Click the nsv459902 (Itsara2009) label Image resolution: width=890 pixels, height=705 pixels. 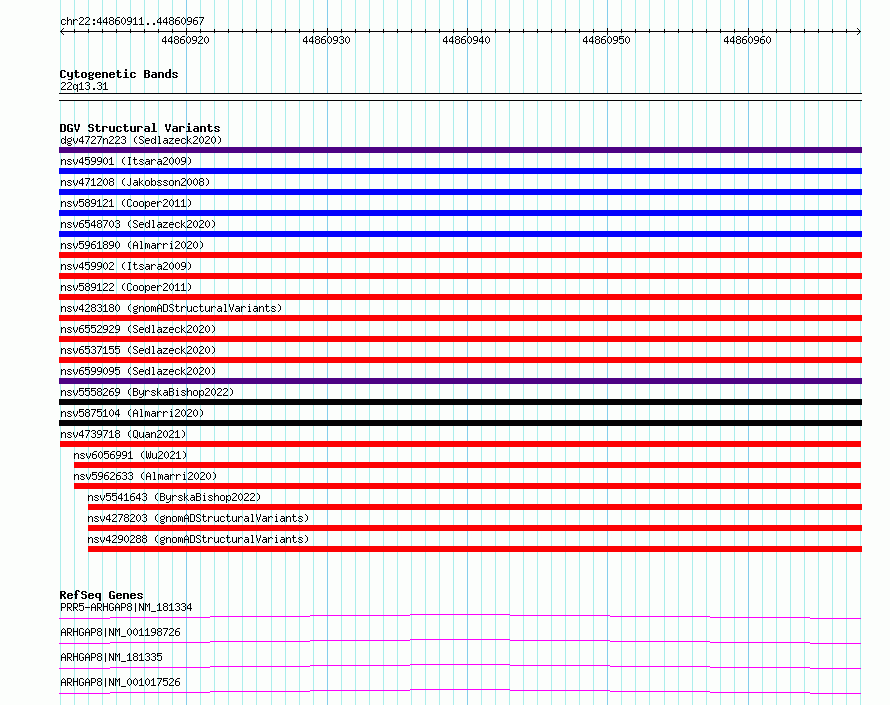coord(126,266)
